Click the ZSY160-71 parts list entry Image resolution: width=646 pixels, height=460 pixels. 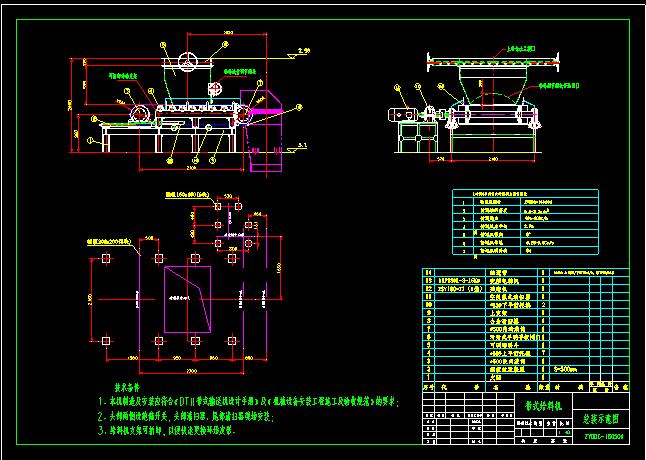(x=457, y=291)
